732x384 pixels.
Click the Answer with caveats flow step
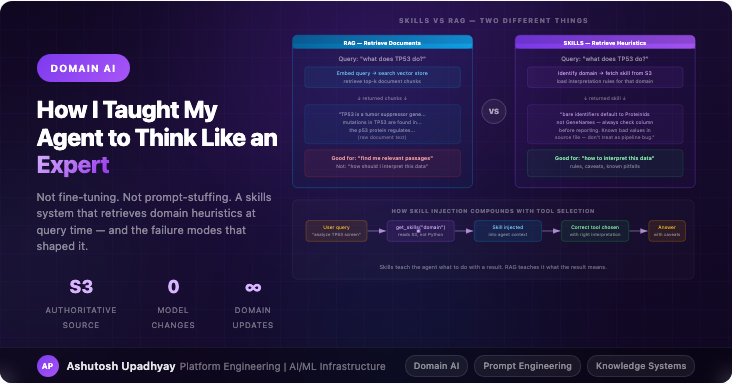667,231
